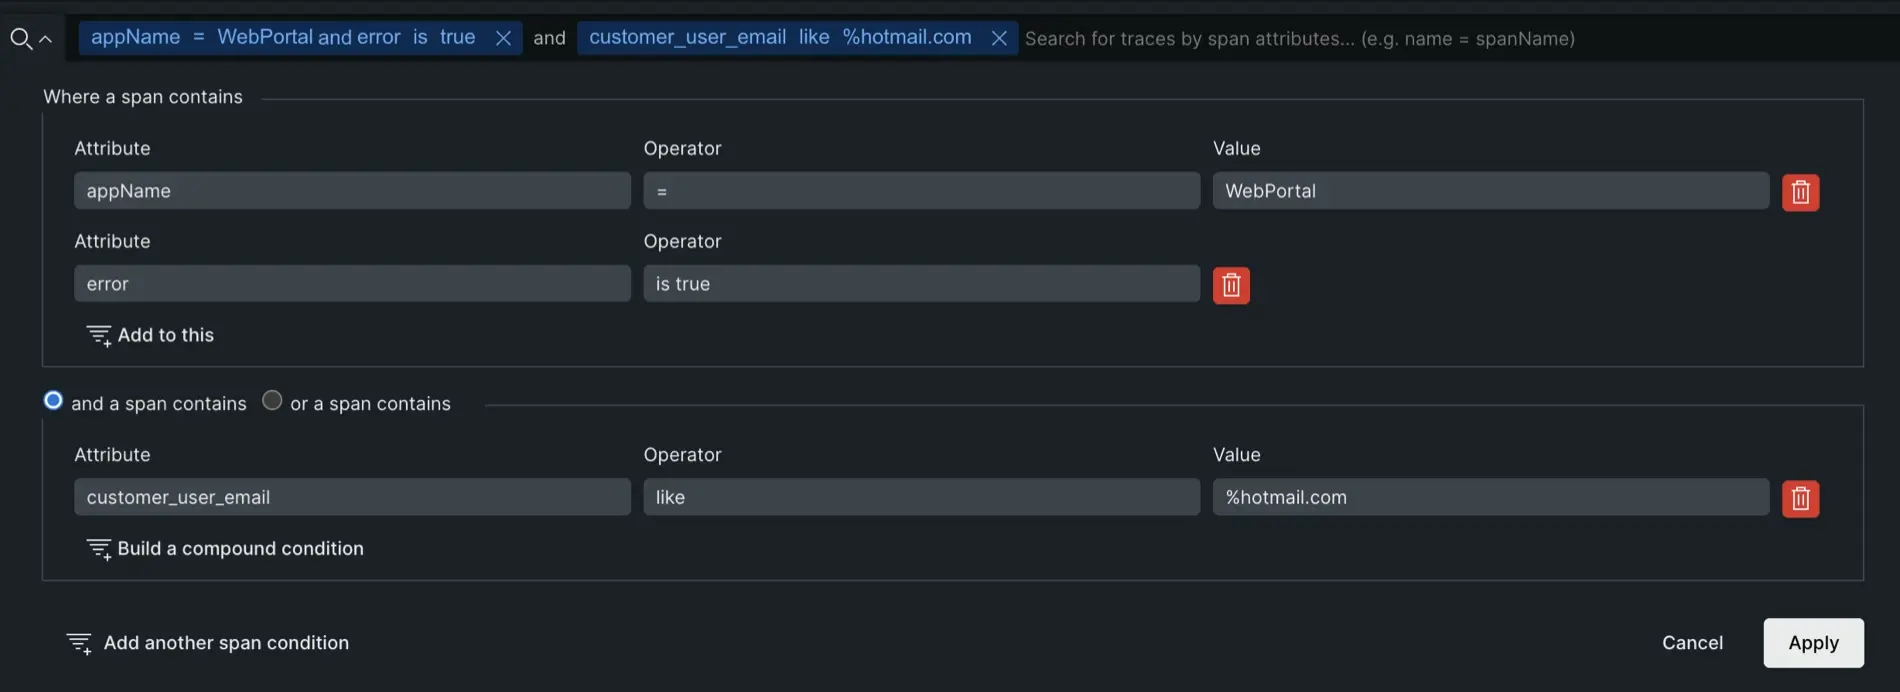The height and width of the screenshot is (692, 1900).
Task: Open the appName attribute dropdown
Action: coord(352,191)
